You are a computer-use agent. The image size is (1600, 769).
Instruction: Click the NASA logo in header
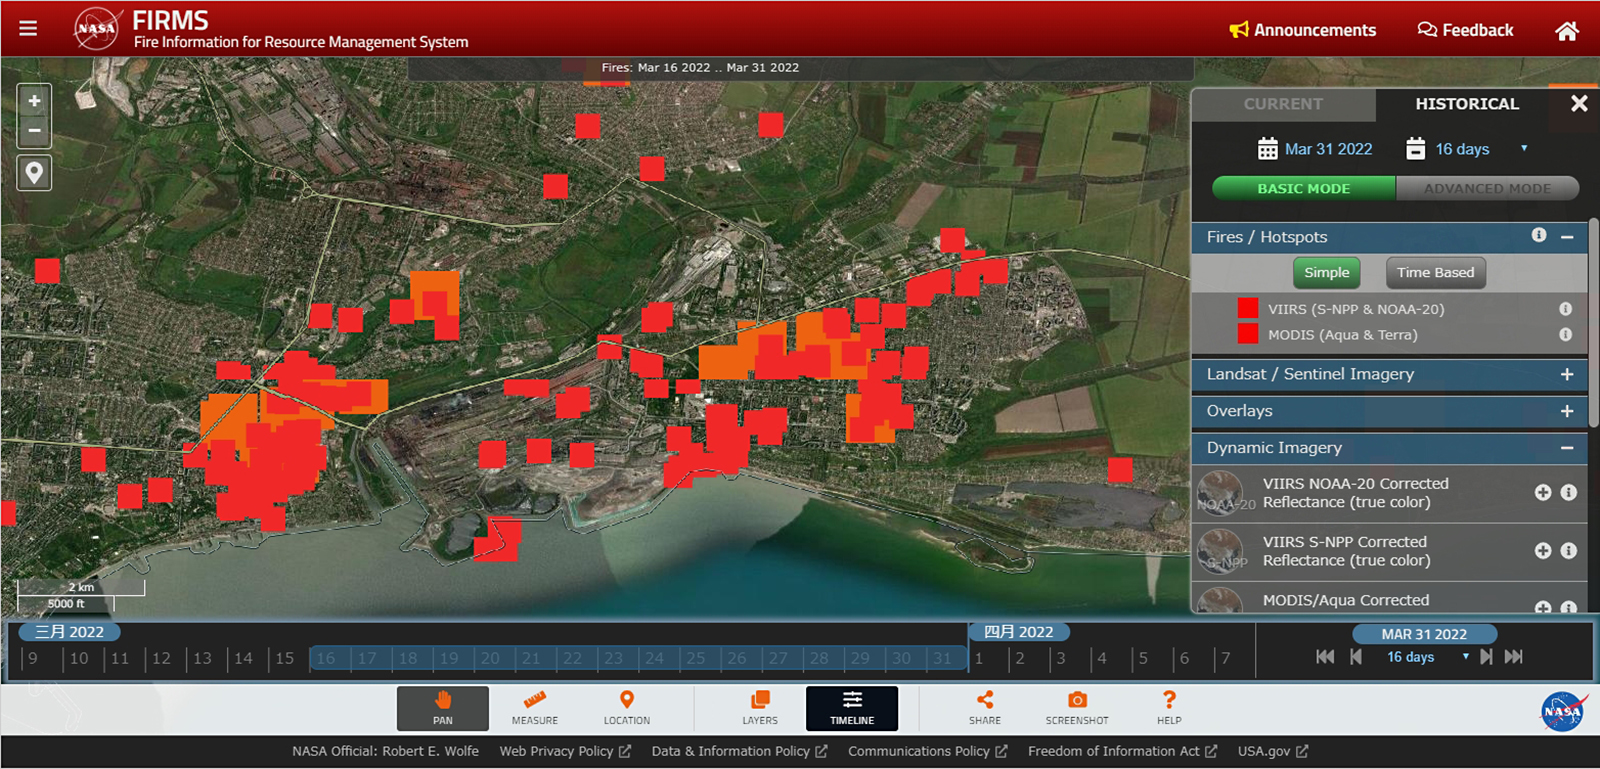[96, 28]
